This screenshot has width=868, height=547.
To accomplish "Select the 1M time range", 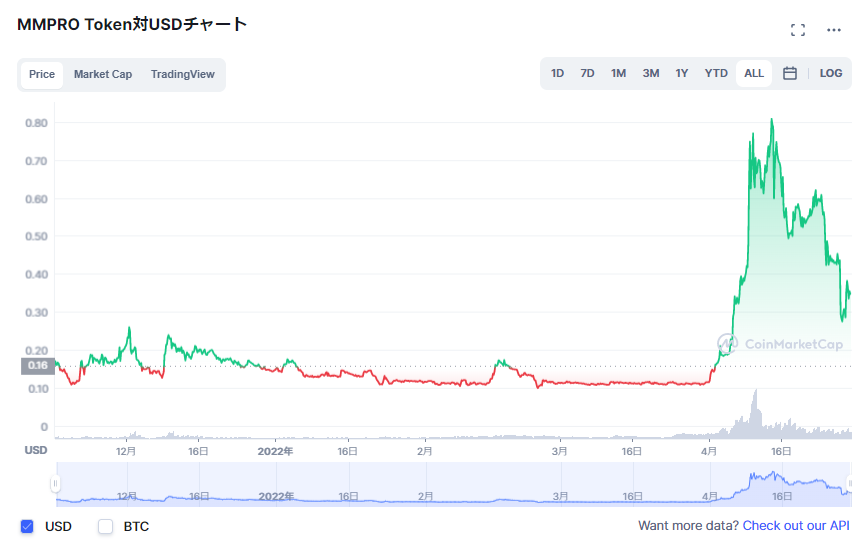I will [618, 73].
